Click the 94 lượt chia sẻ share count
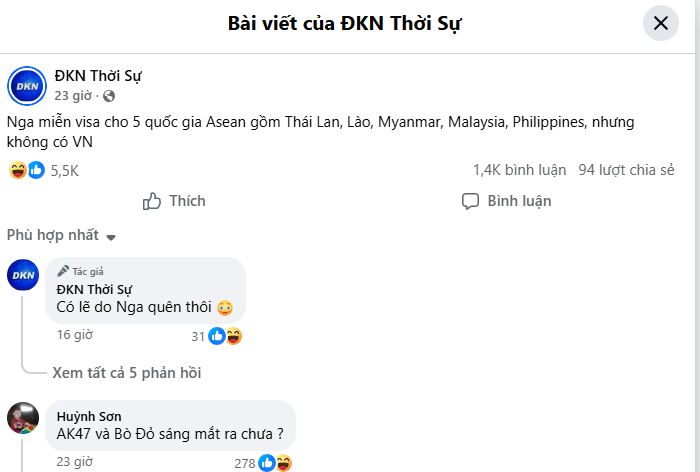700x472 pixels. 626,170
